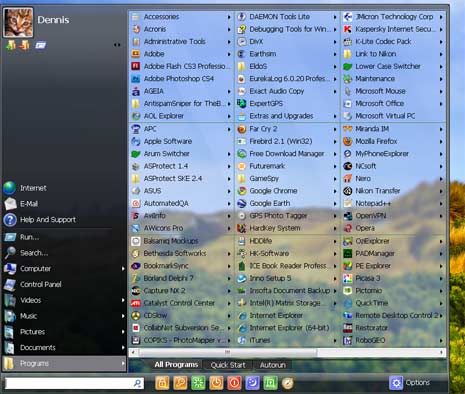Expand the Pictures submenu arrow
Image resolution: width=465 pixels, height=394 pixels.
pyautogui.click(x=123, y=332)
